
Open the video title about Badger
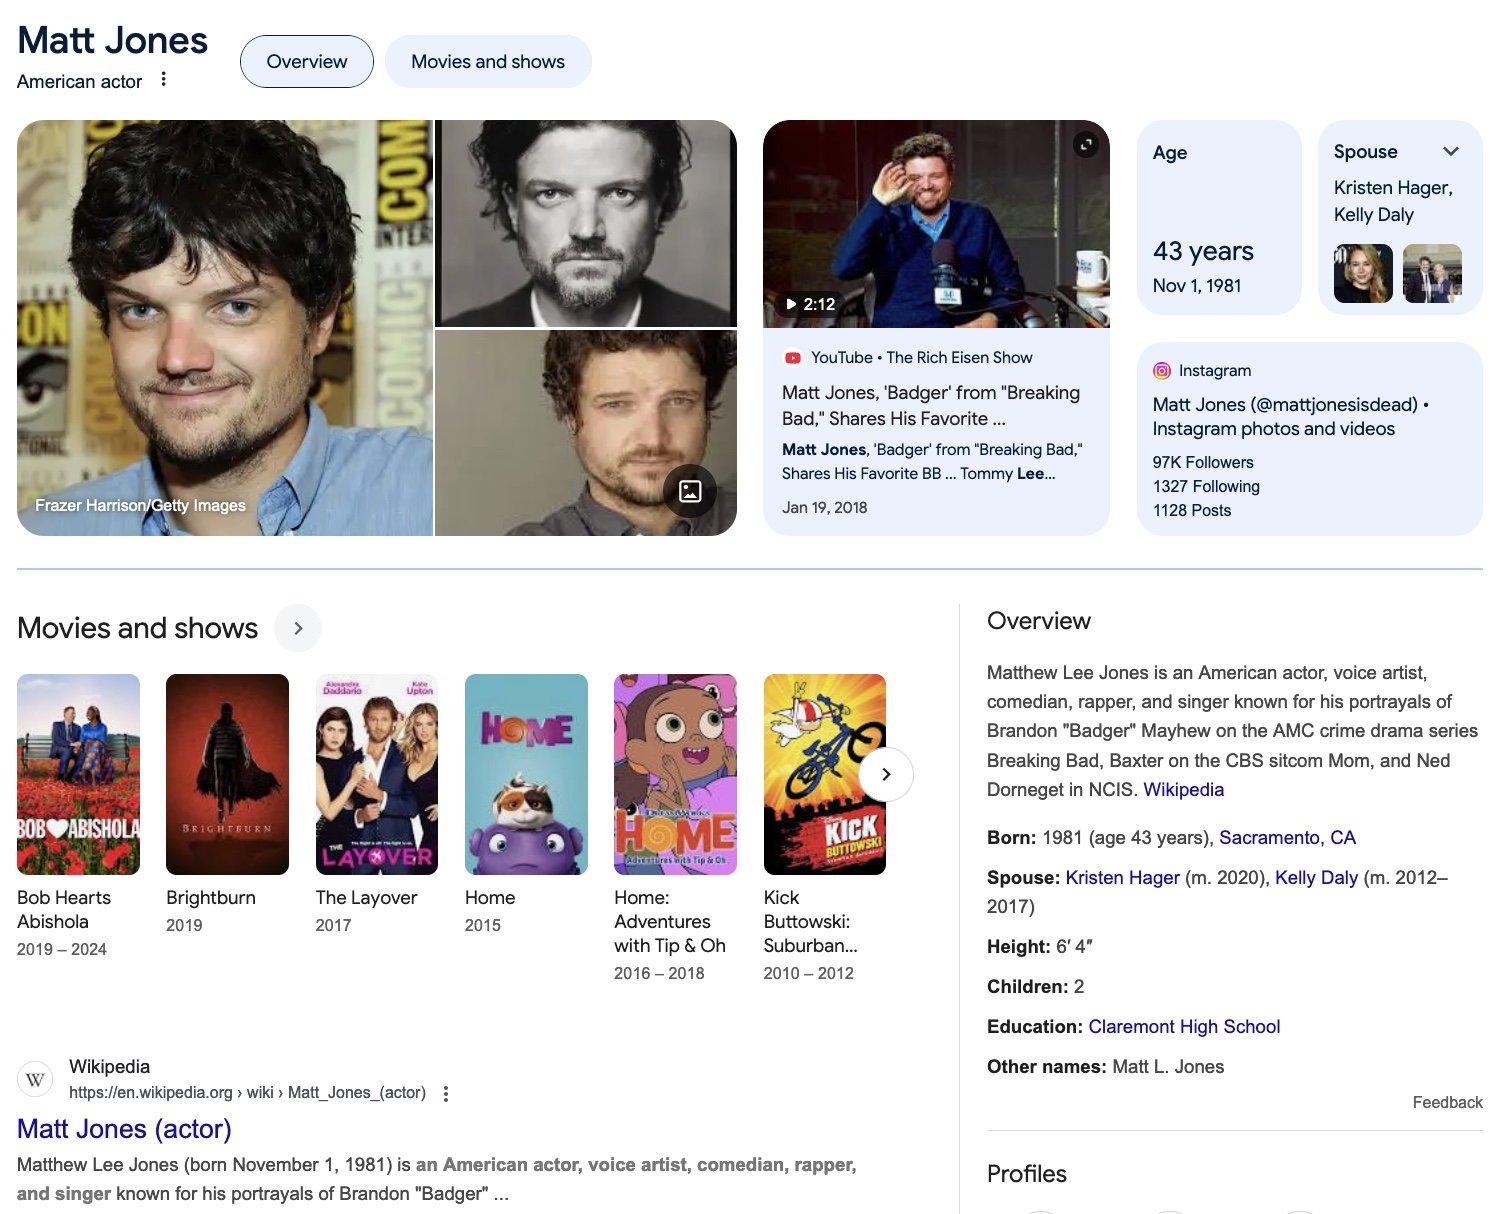(x=931, y=406)
